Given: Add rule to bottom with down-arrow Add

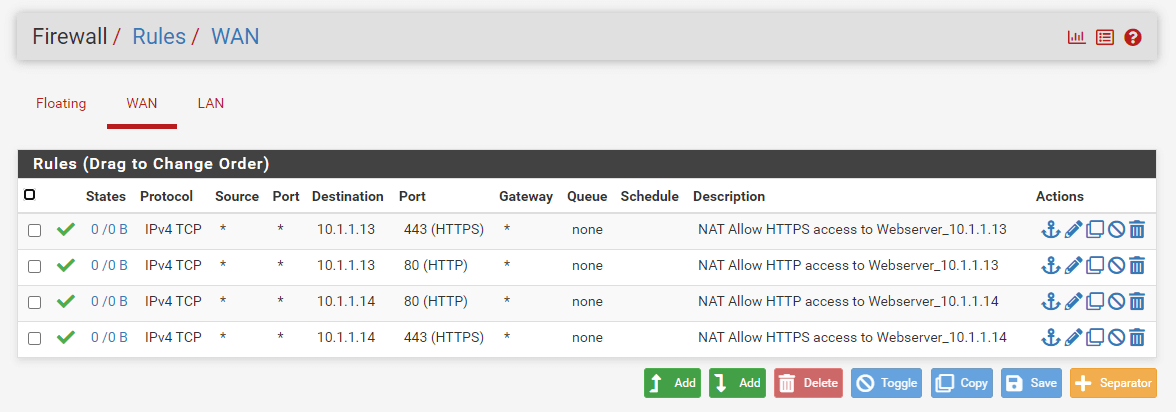Looking at the screenshot, I should tap(737, 383).
